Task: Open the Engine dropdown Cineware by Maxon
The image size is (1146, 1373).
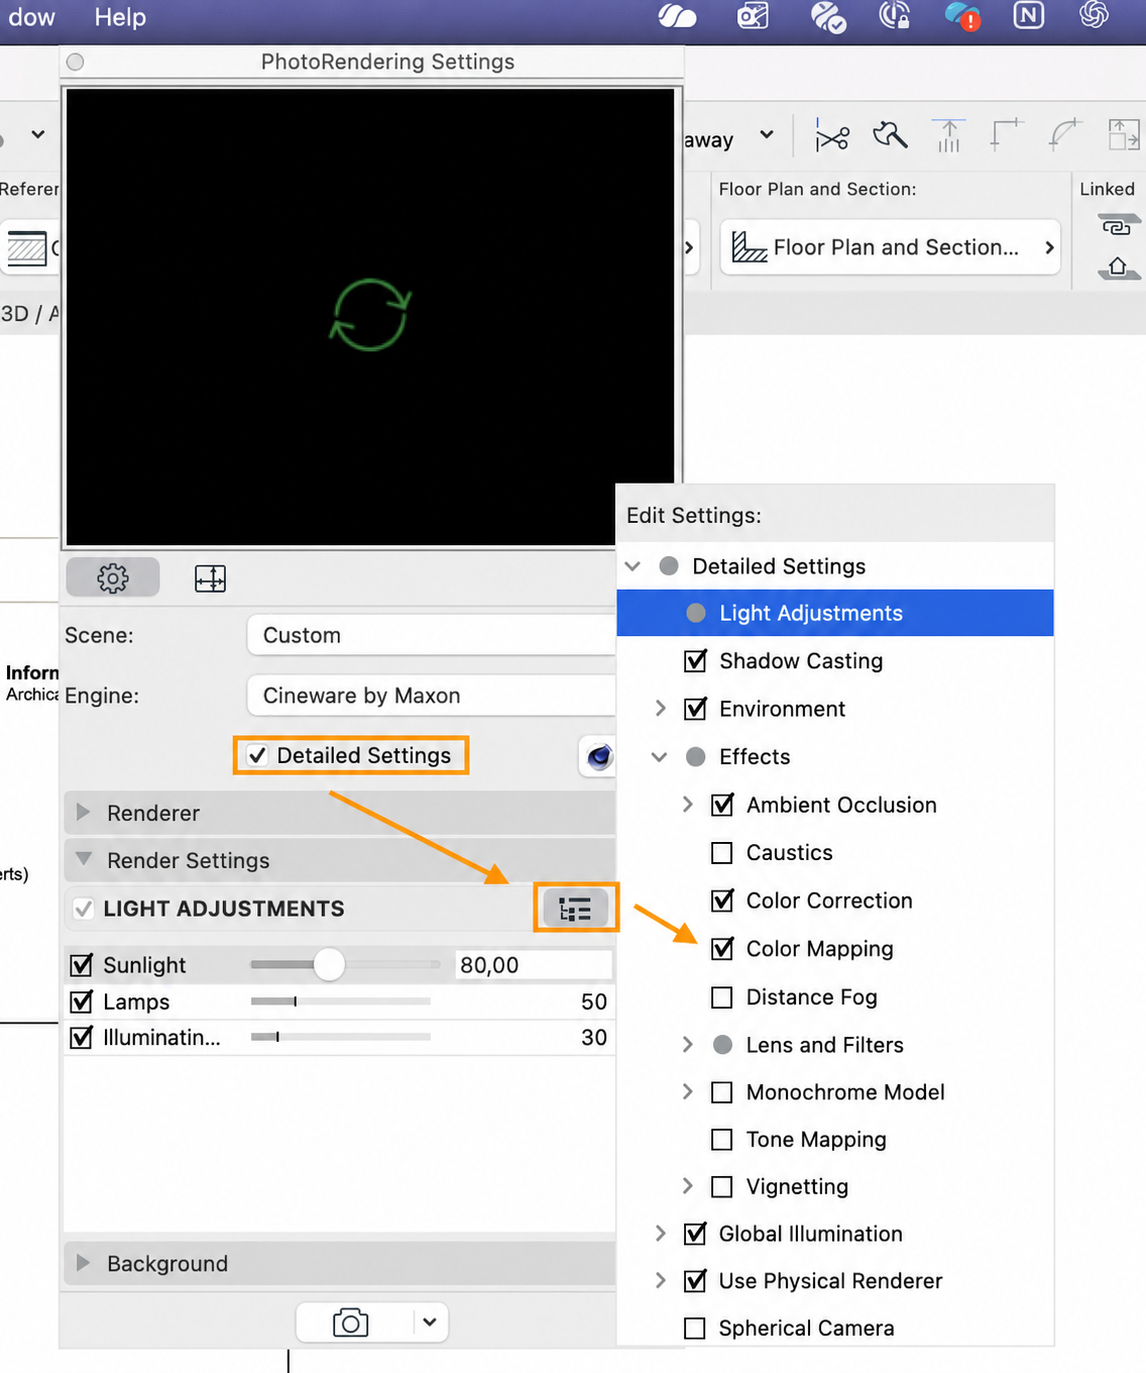Action: click(x=431, y=695)
